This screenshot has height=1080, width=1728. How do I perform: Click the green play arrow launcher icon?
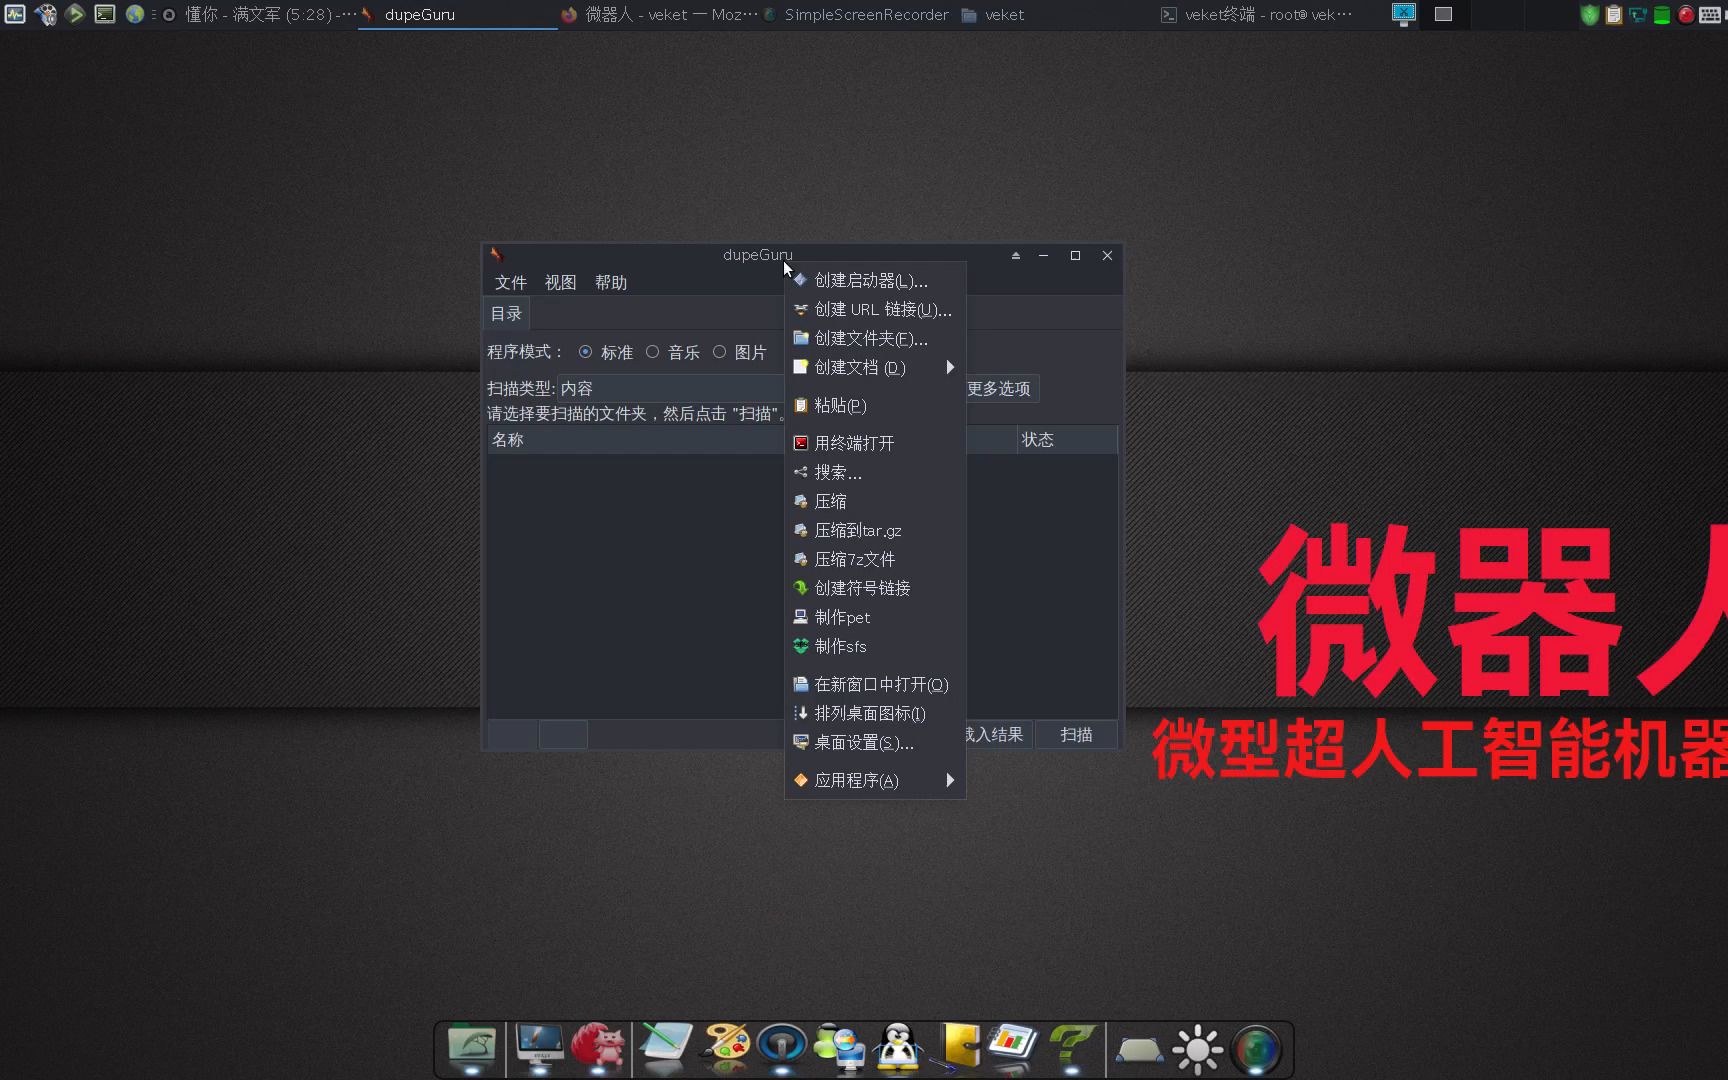click(x=75, y=14)
